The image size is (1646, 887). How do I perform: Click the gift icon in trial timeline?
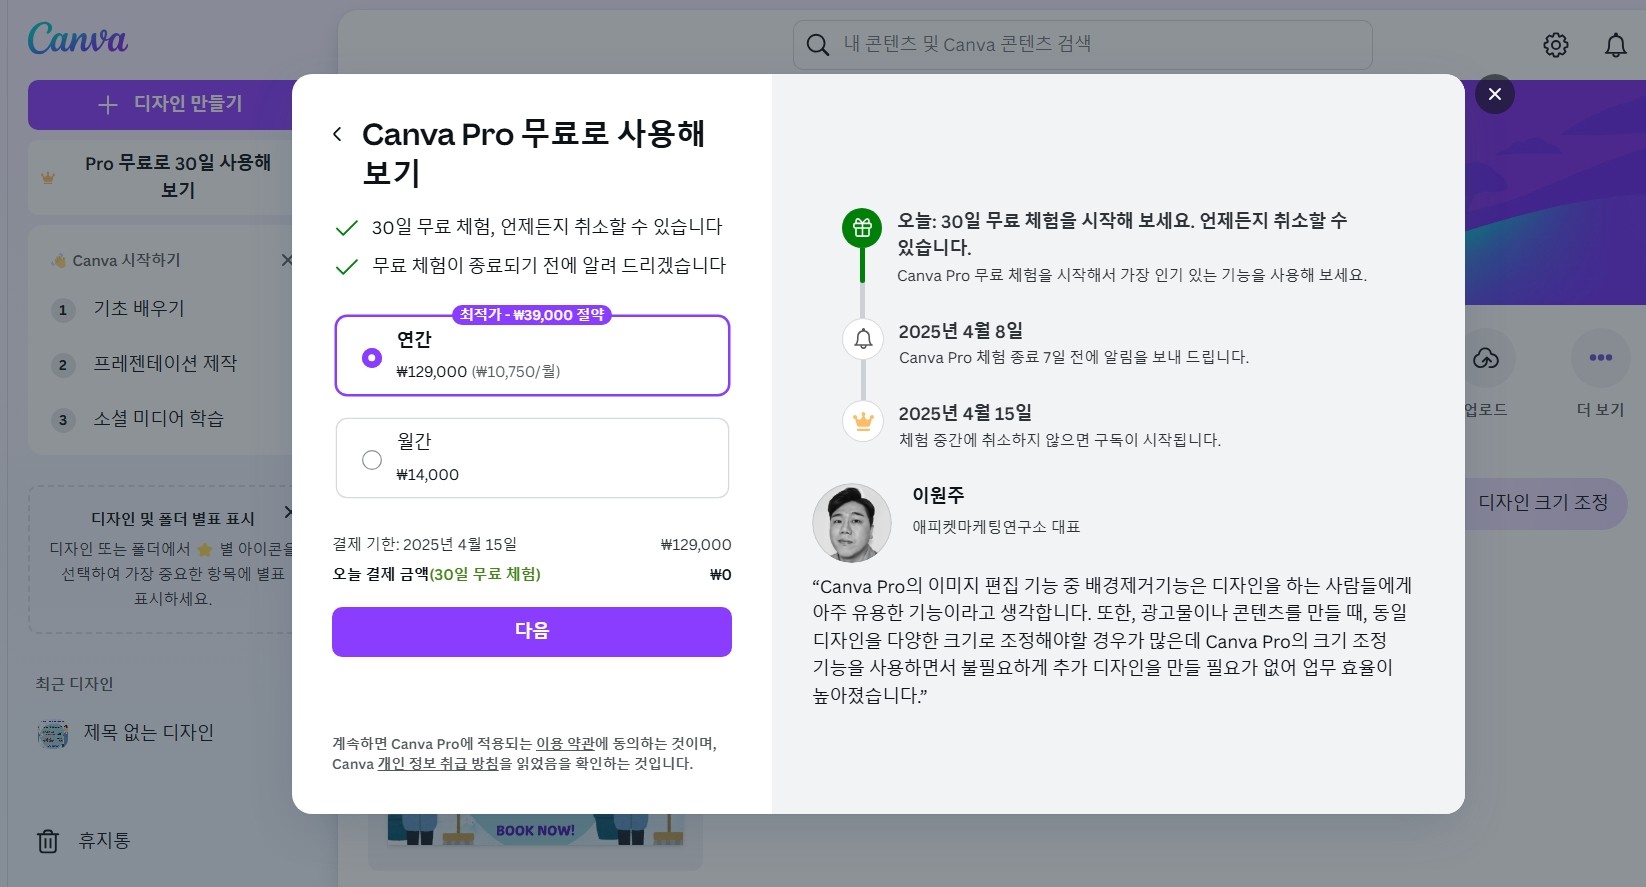[862, 229]
